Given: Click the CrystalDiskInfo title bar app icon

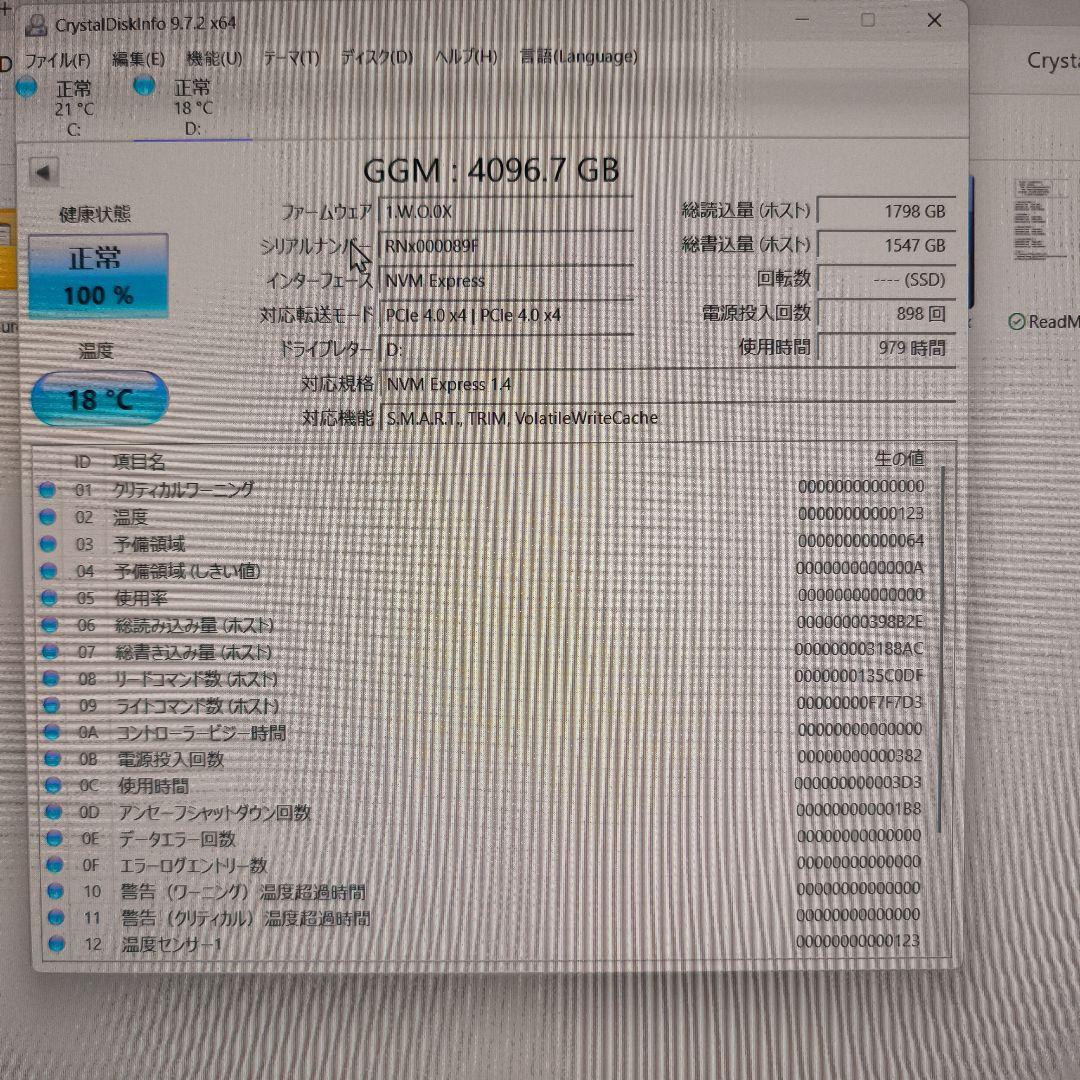Looking at the screenshot, I should point(37,25).
